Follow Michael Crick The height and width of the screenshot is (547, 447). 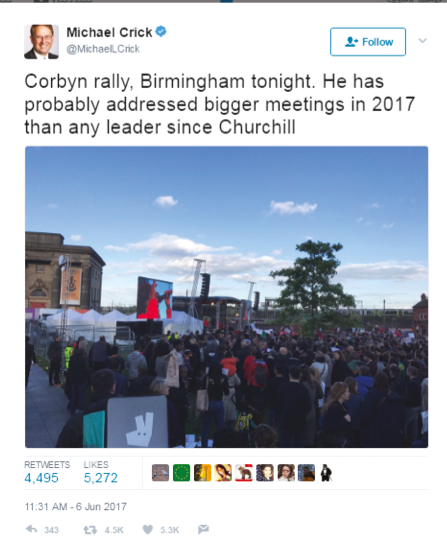click(x=368, y=42)
